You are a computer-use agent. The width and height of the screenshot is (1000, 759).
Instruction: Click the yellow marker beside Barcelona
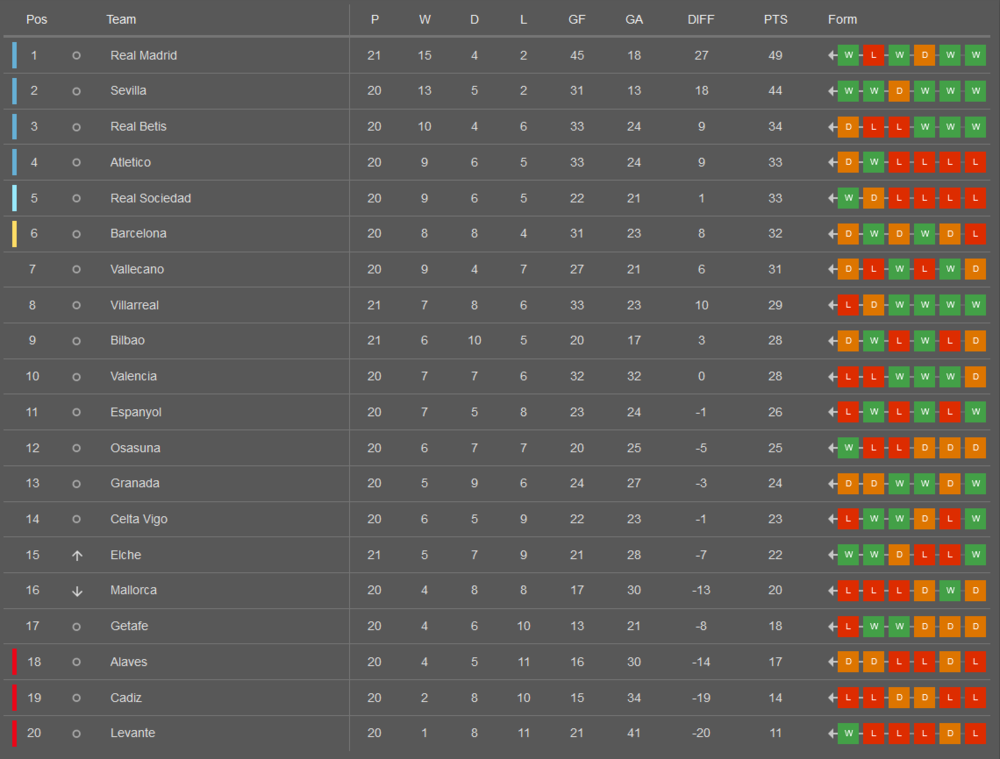(x=15, y=233)
